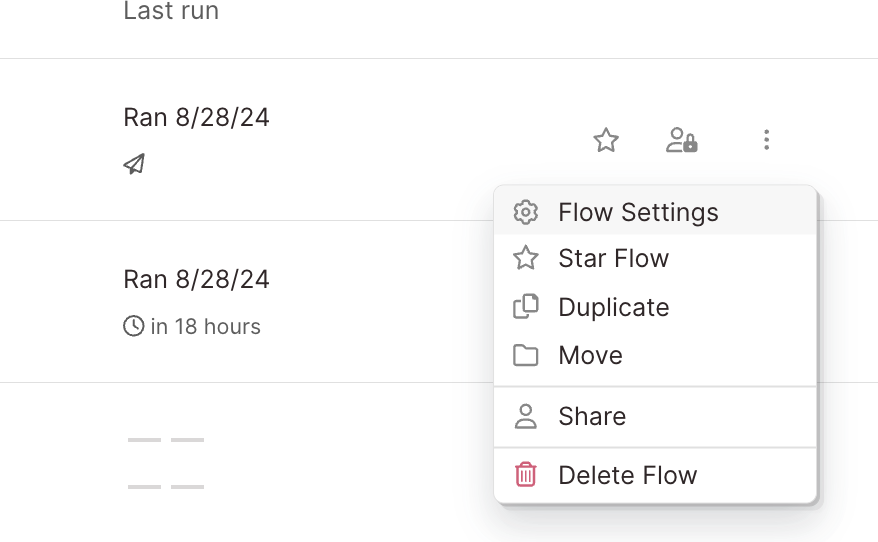Click the Last run column header

[x=171, y=11]
